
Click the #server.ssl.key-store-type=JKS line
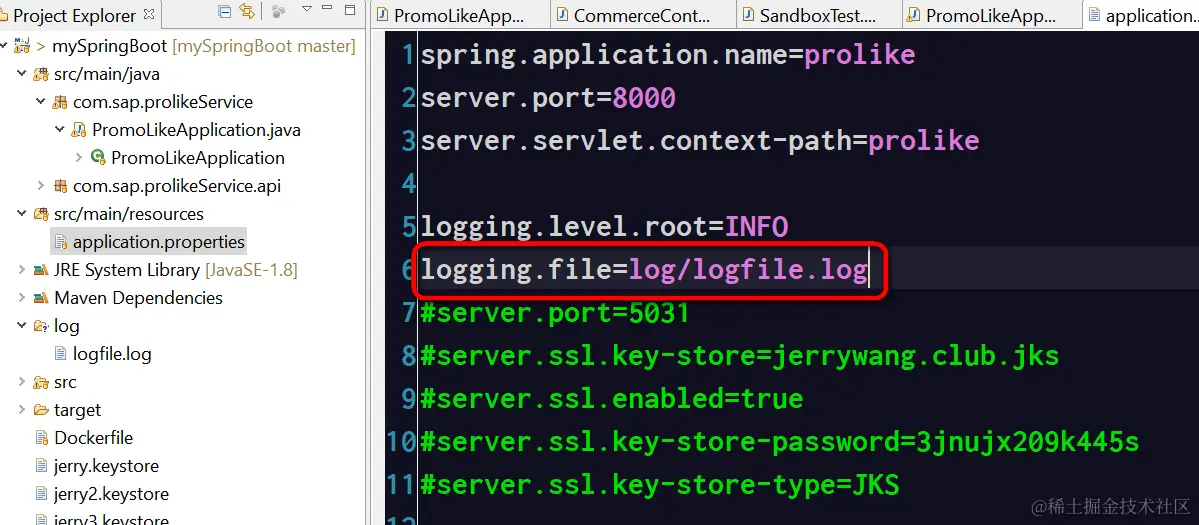point(660,484)
